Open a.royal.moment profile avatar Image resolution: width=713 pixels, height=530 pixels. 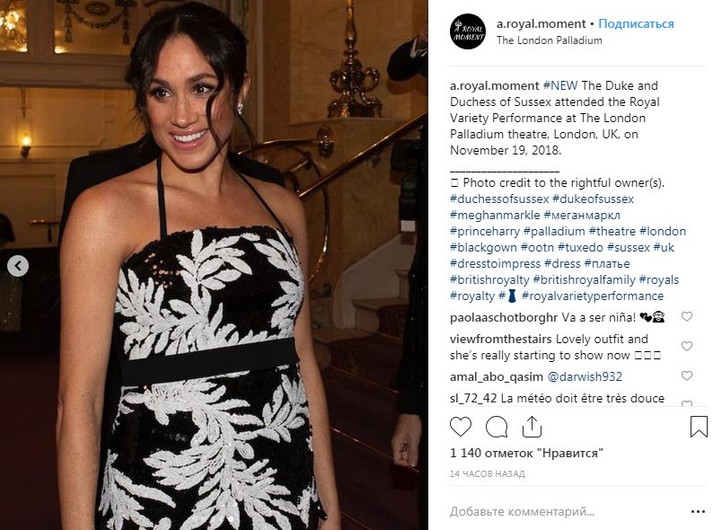[x=468, y=31]
